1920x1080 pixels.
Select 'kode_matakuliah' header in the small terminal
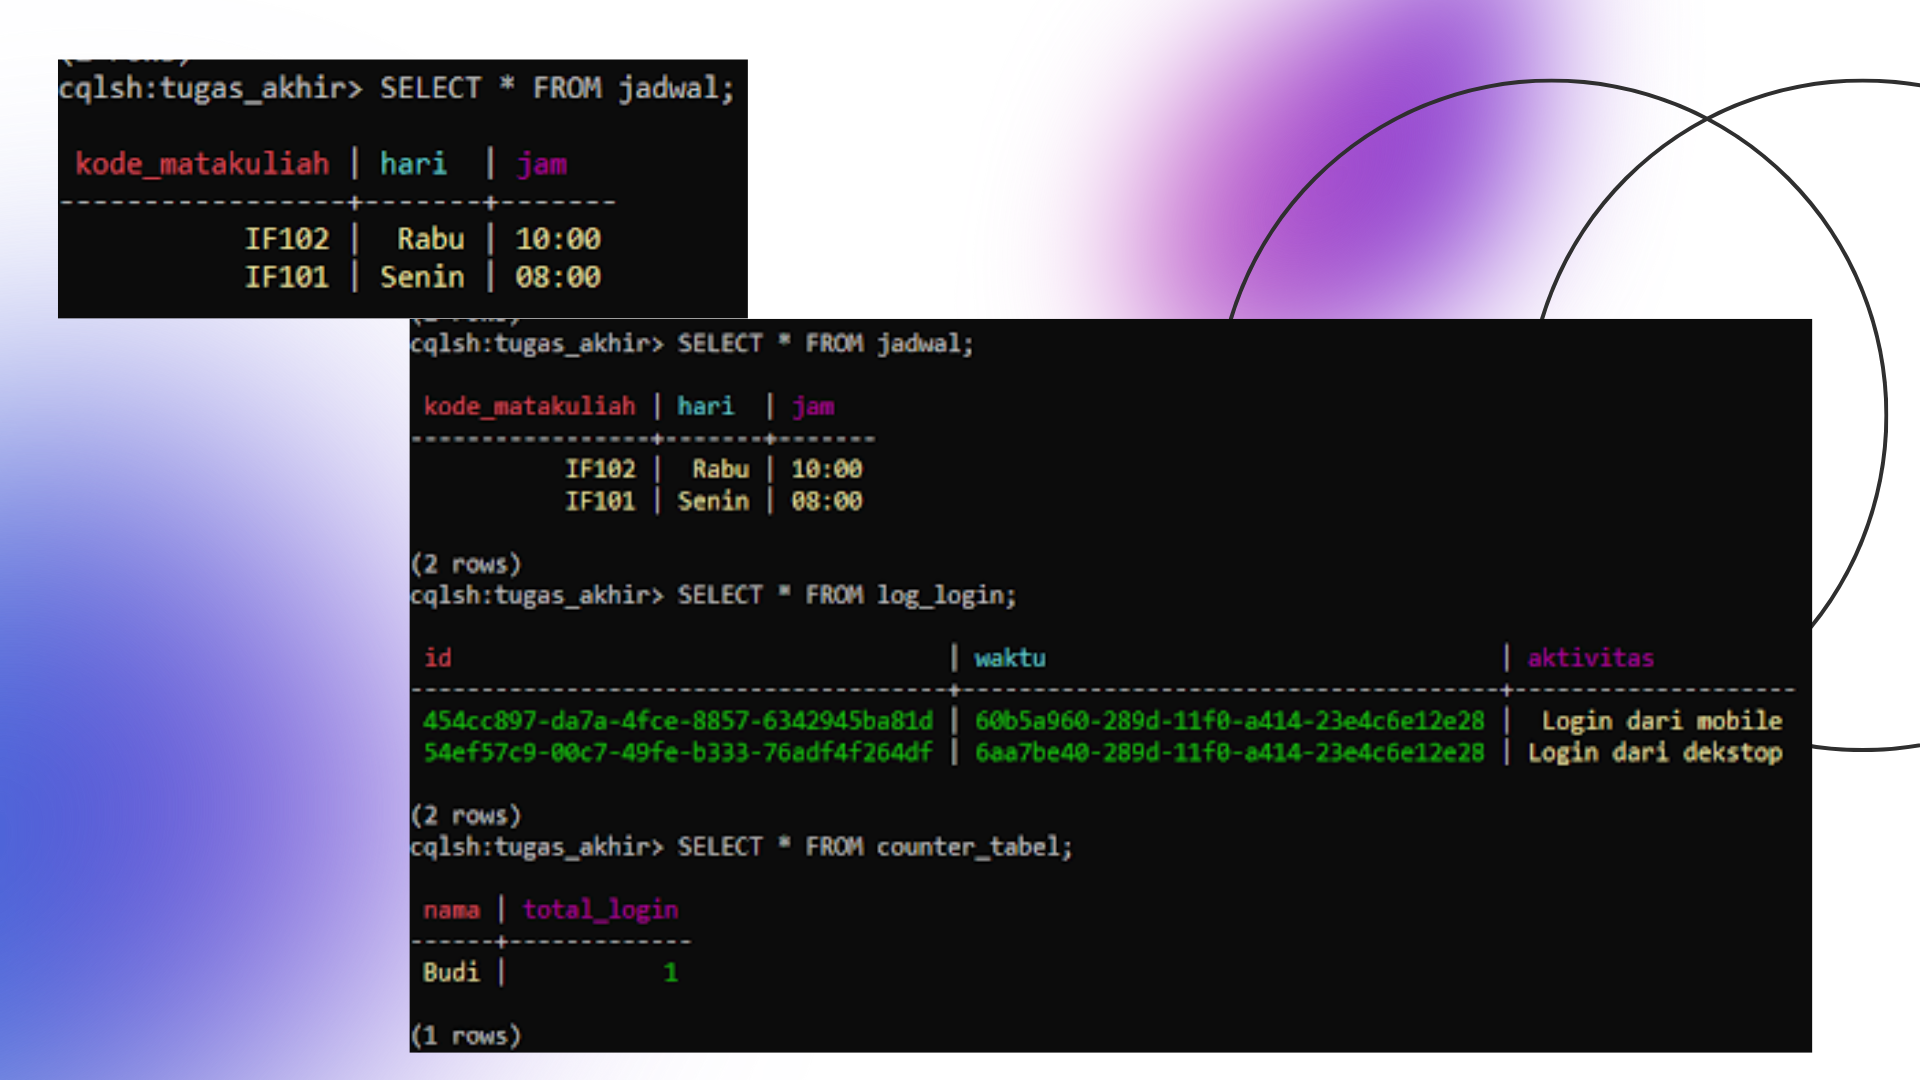point(202,164)
